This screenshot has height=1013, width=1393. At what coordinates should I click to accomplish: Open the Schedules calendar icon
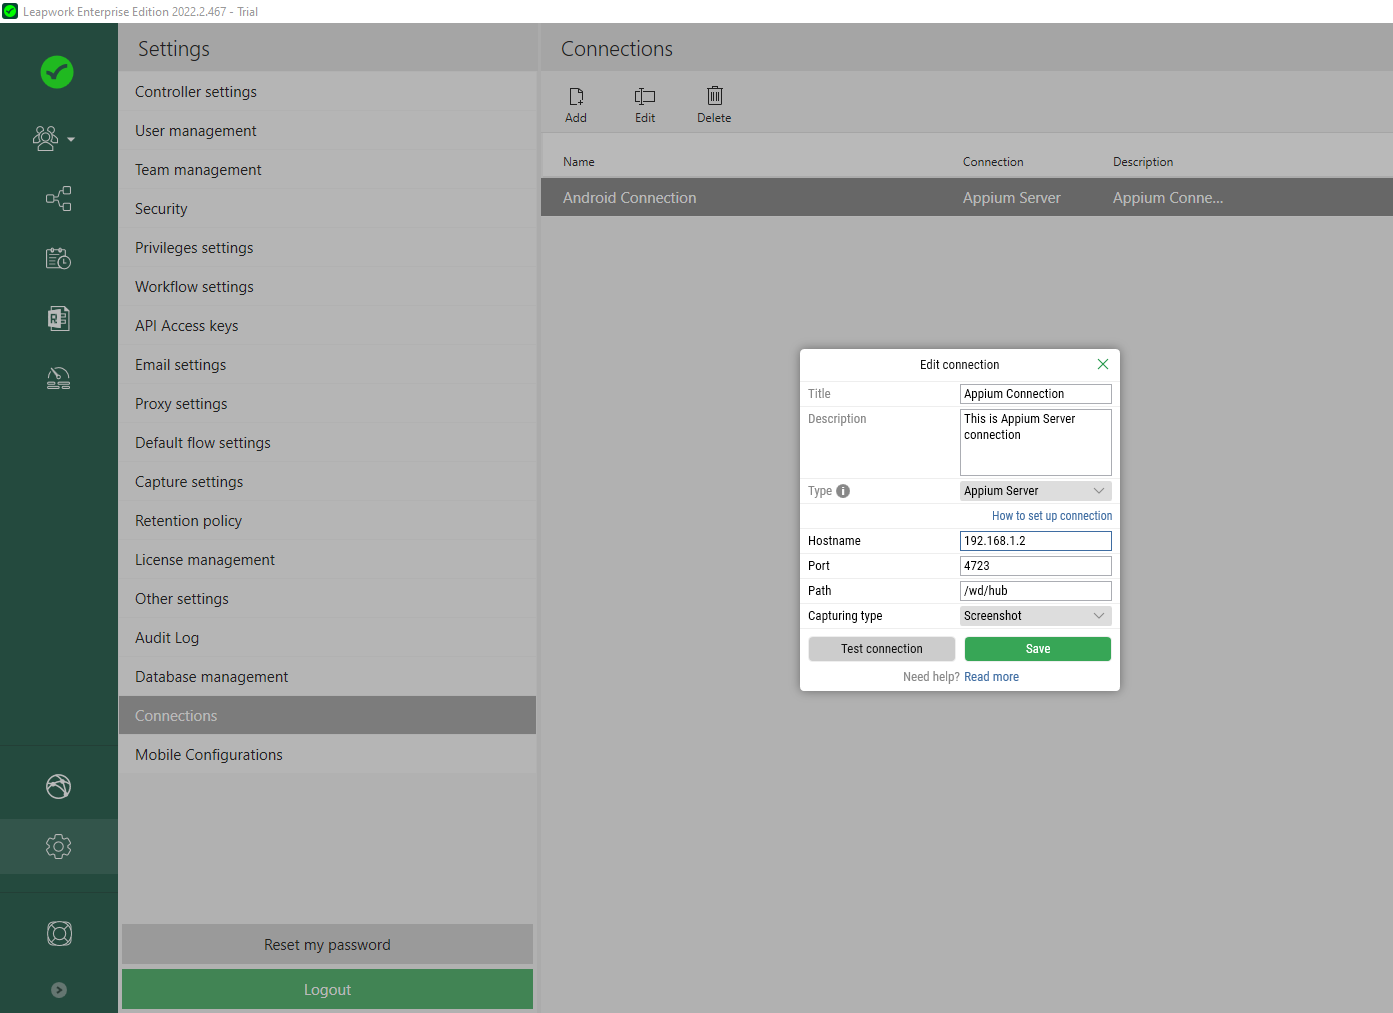58,258
